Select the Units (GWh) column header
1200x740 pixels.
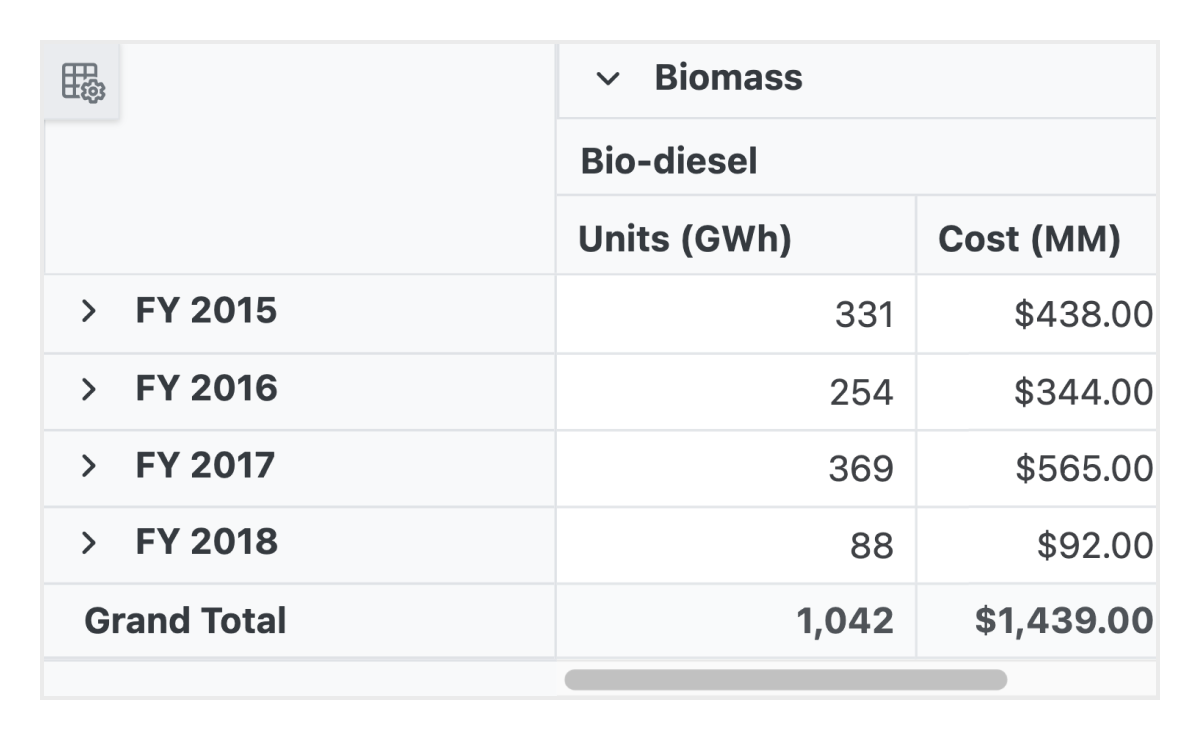(685, 239)
